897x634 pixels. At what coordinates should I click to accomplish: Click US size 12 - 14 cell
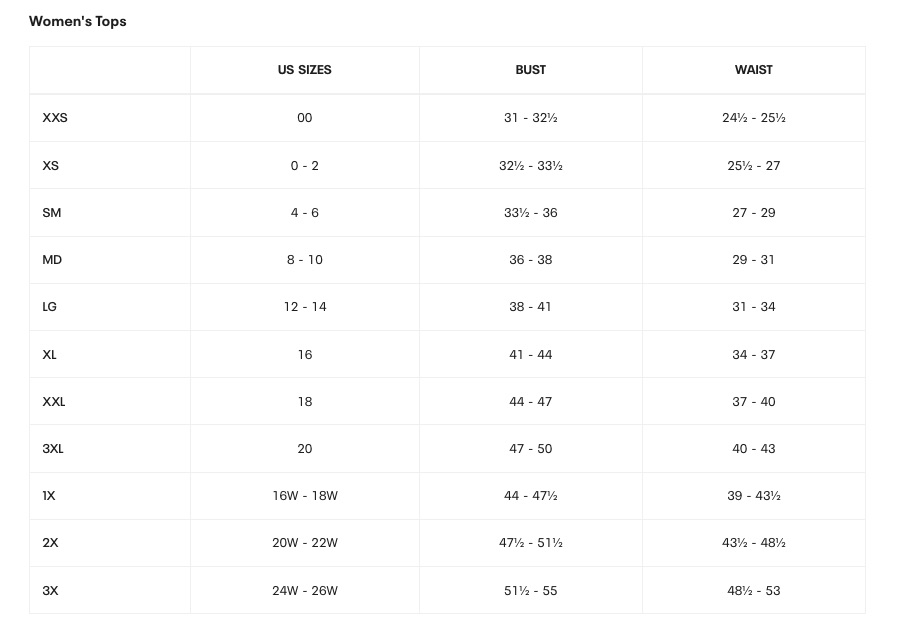(x=305, y=307)
